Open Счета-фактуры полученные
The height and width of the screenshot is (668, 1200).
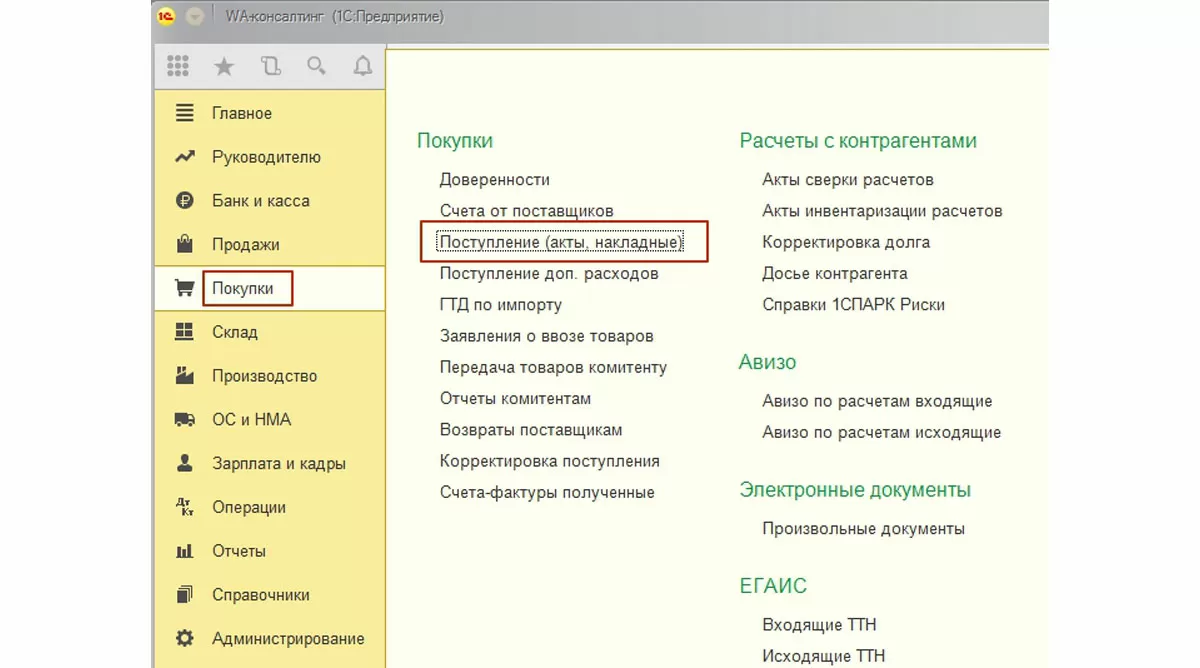coord(547,492)
